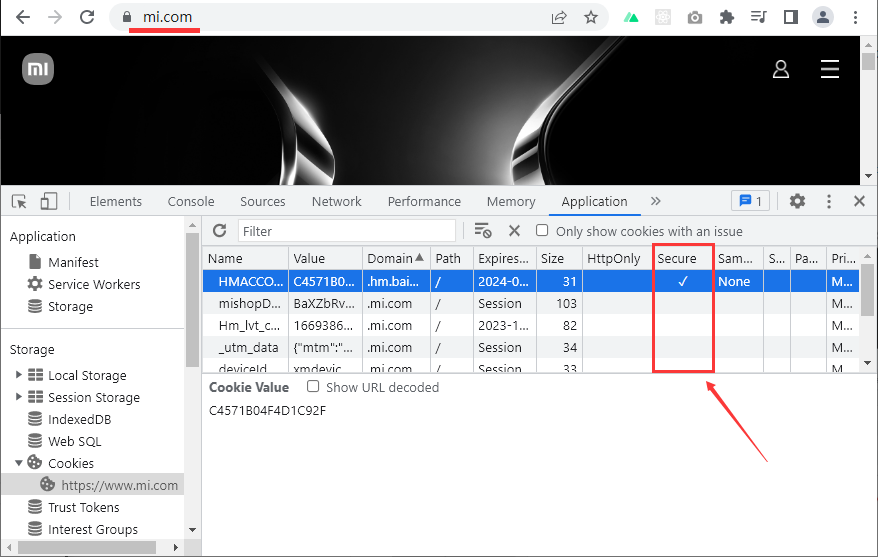Bookmark this page with the star icon
The width and height of the screenshot is (878, 557).
tap(591, 17)
